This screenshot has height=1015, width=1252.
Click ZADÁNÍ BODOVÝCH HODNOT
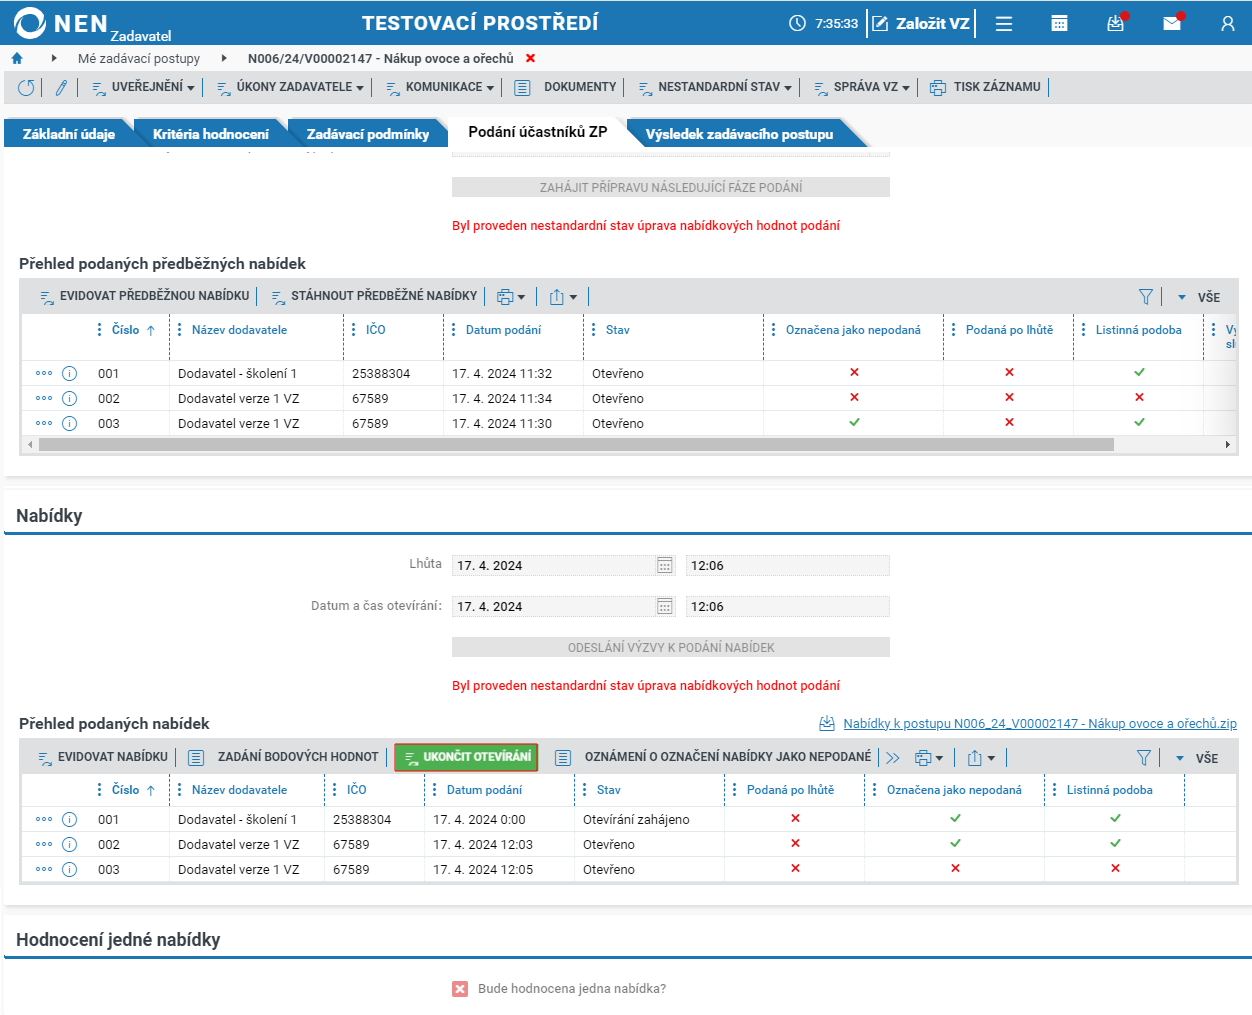tap(284, 758)
